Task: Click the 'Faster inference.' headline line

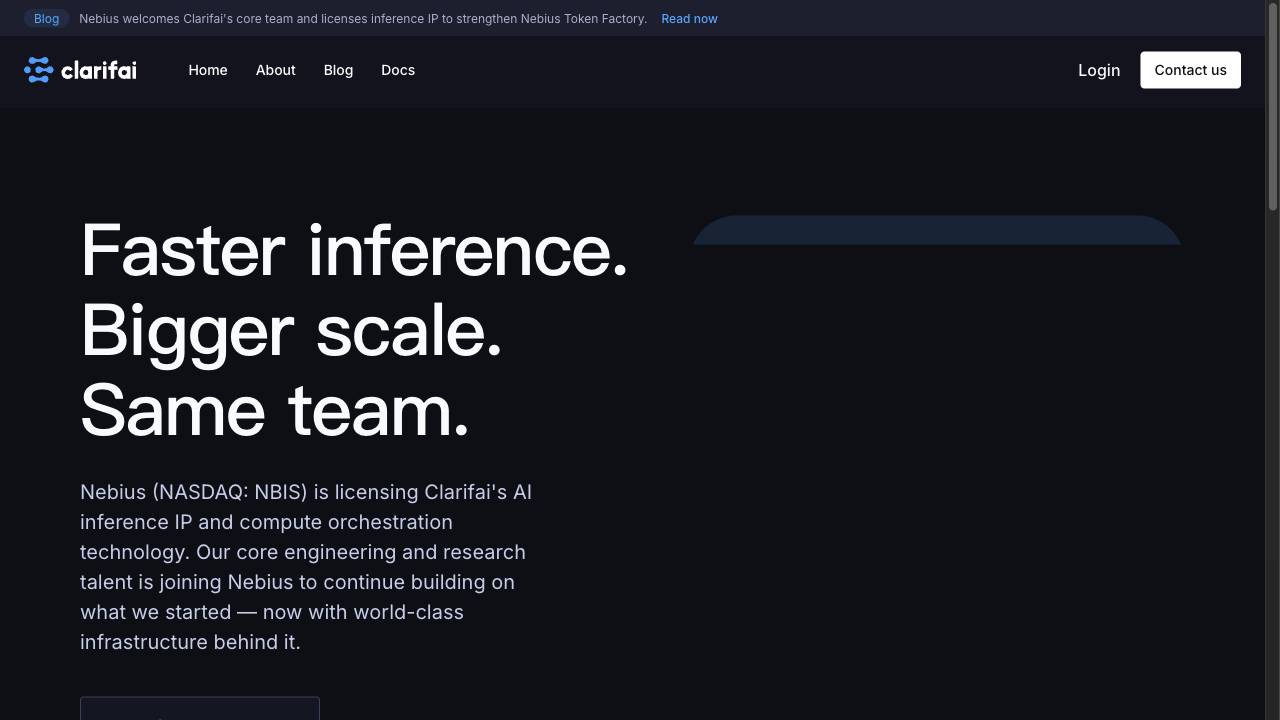Action: [354, 250]
